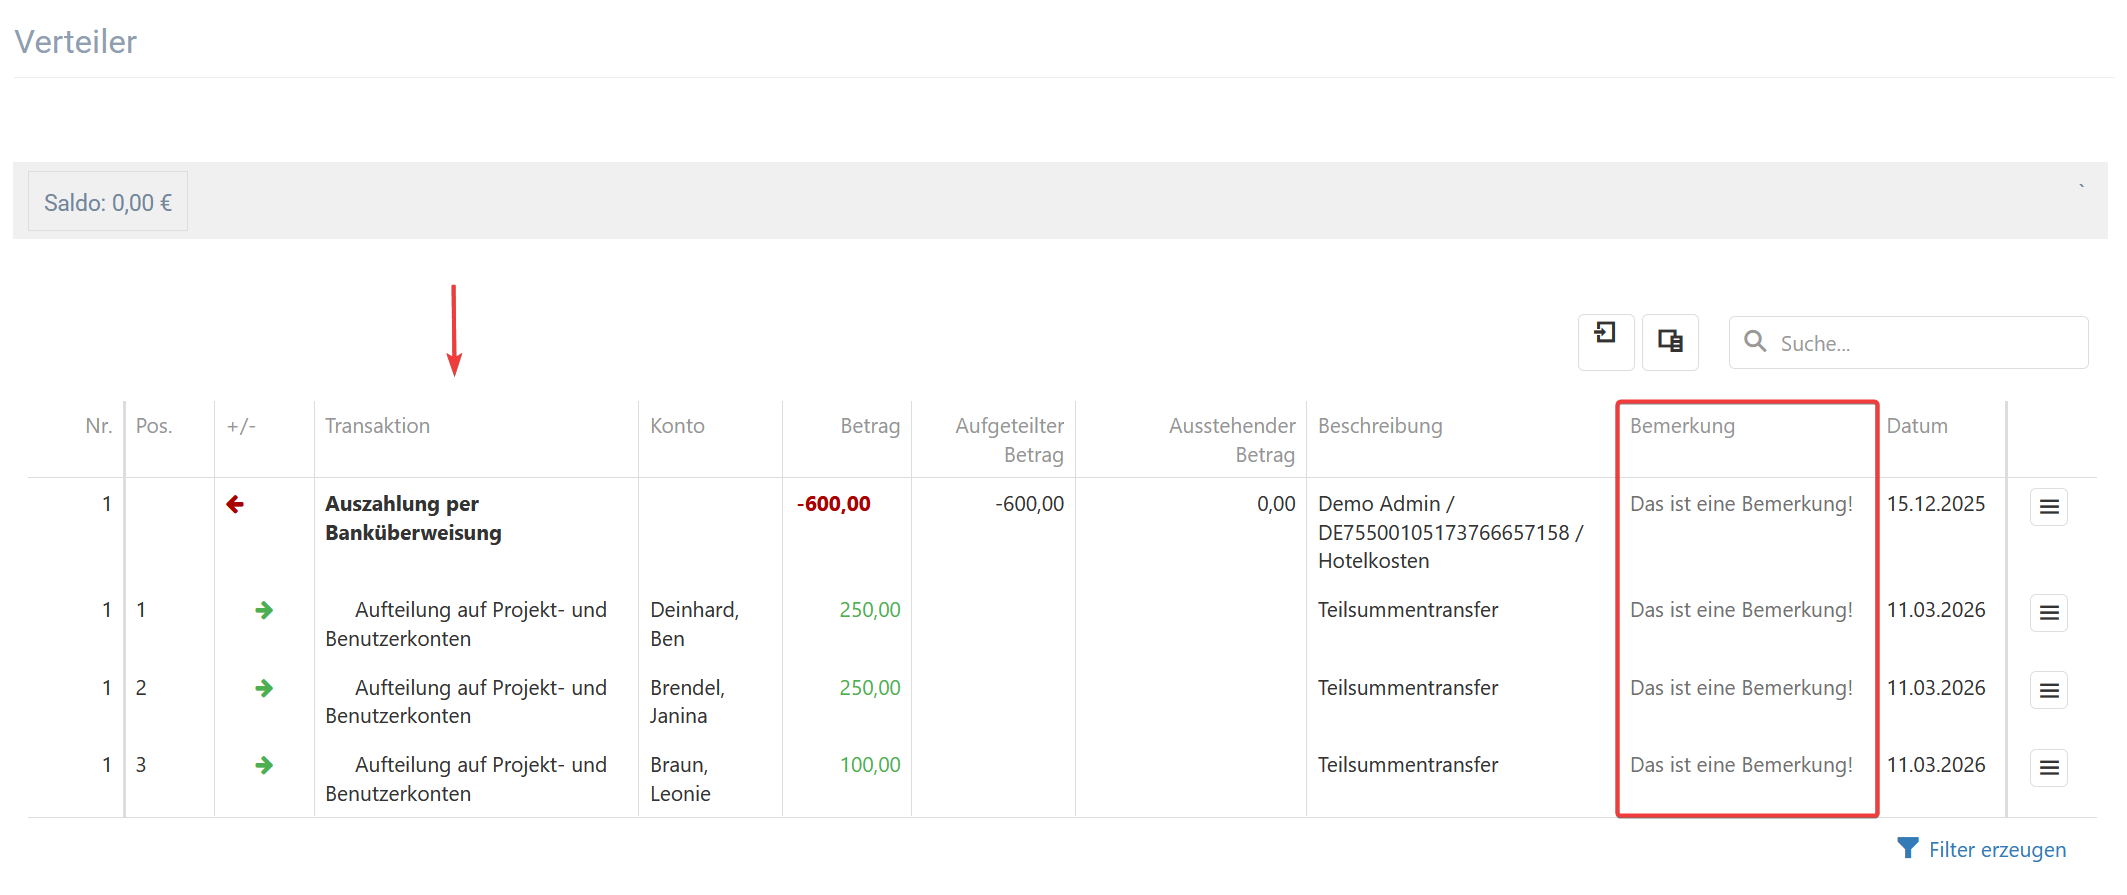Screen dimensions: 2127x895
Task: Select the Auszahlung per Banküberweisung transaction
Action: click(x=413, y=518)
